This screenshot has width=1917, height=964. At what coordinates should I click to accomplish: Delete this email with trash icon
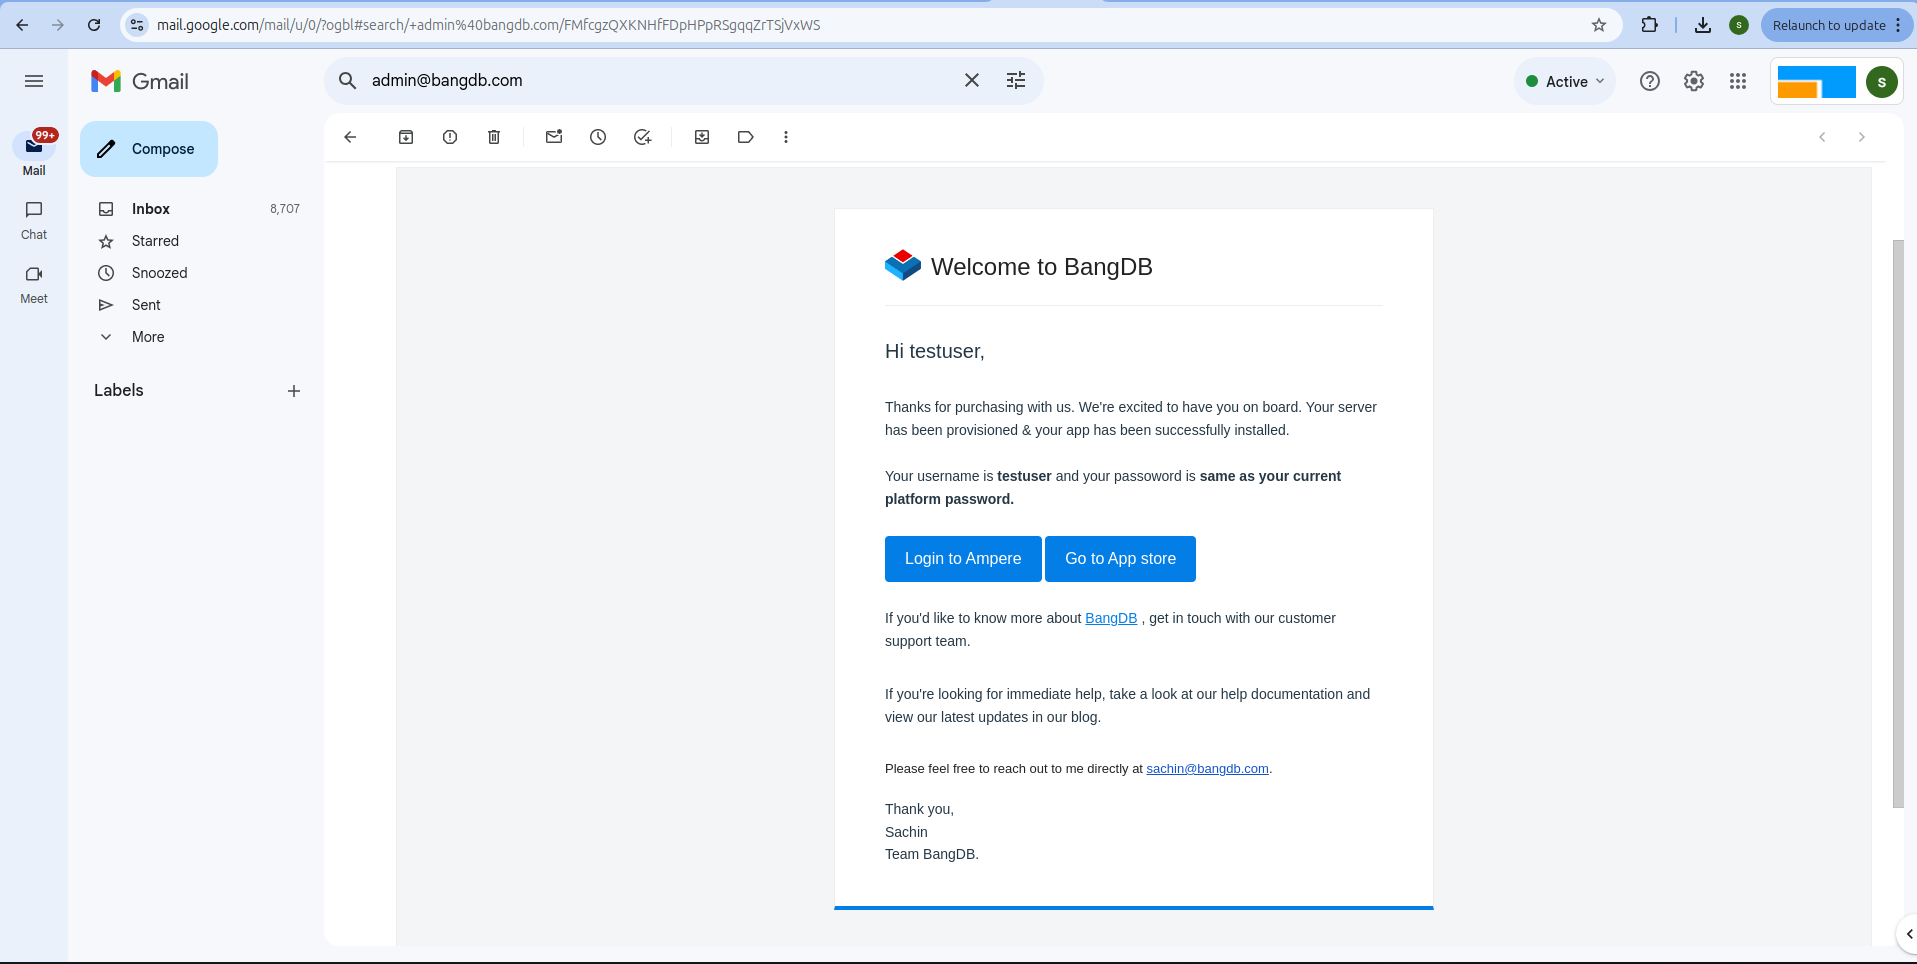(494, 137)
